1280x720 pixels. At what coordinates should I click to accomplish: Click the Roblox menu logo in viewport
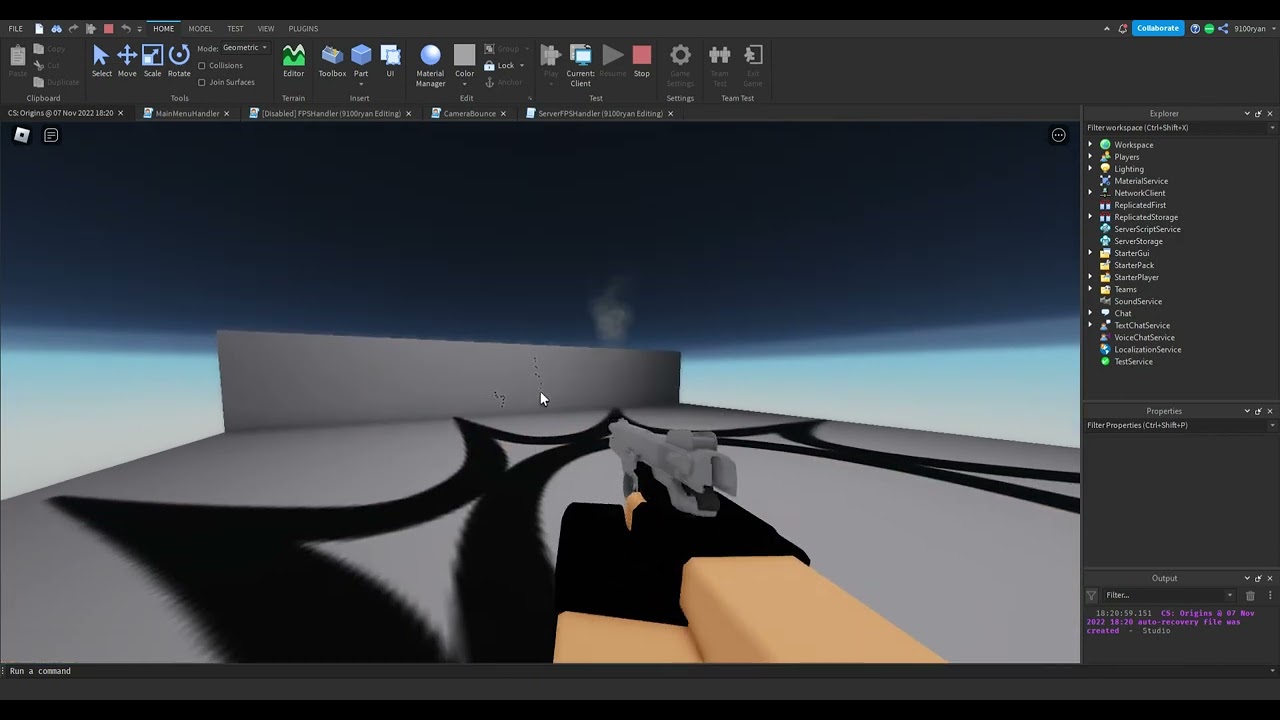coord(21,135)
